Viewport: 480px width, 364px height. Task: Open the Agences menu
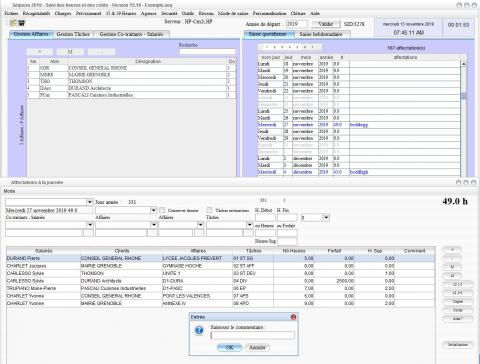coord(148,13)
